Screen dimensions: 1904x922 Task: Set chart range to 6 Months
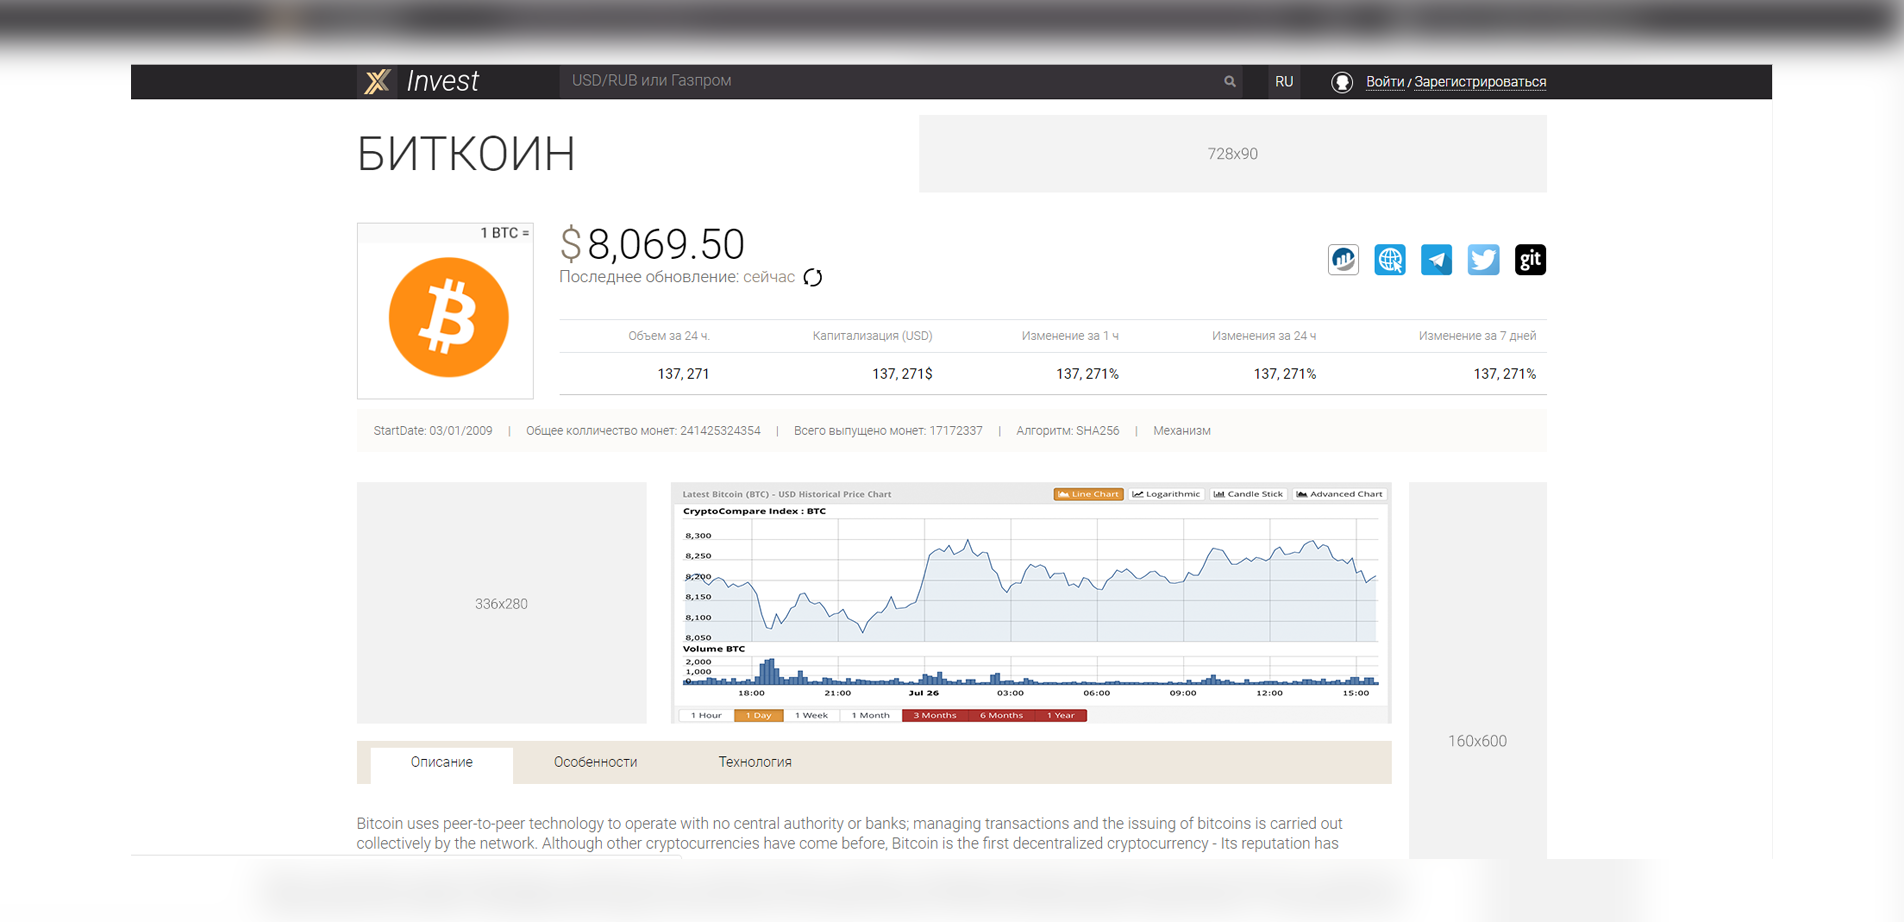tap(1001, 715)
